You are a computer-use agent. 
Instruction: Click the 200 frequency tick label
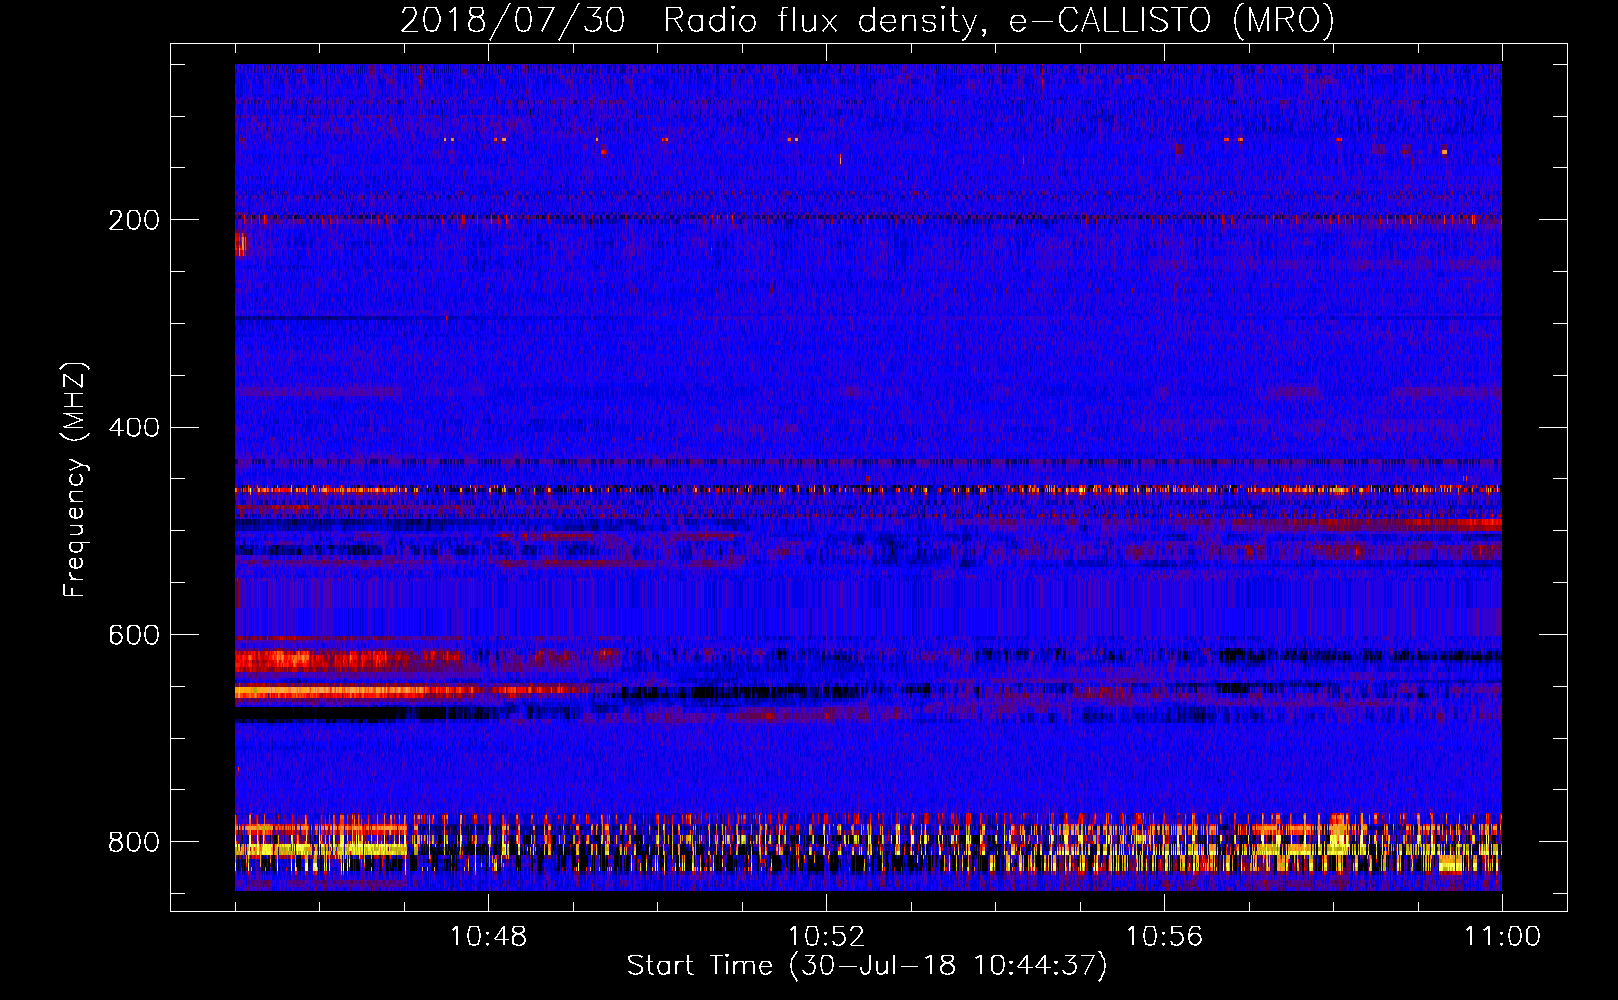[134, 220]
